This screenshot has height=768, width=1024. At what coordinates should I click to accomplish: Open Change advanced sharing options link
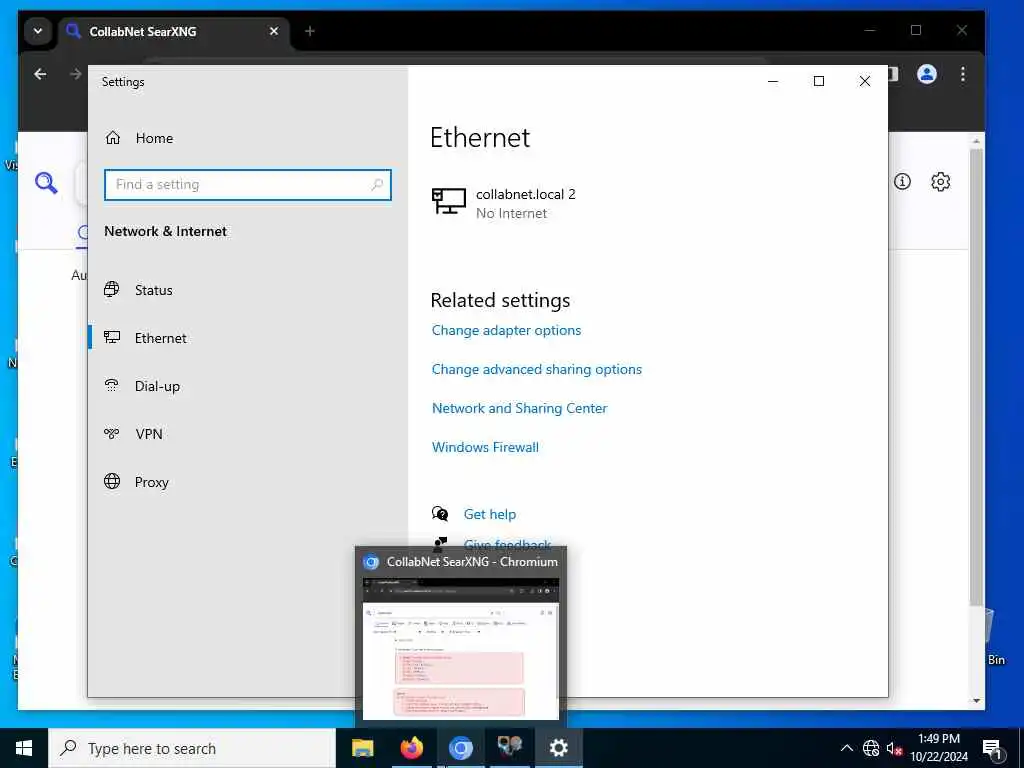coord(537,370)
